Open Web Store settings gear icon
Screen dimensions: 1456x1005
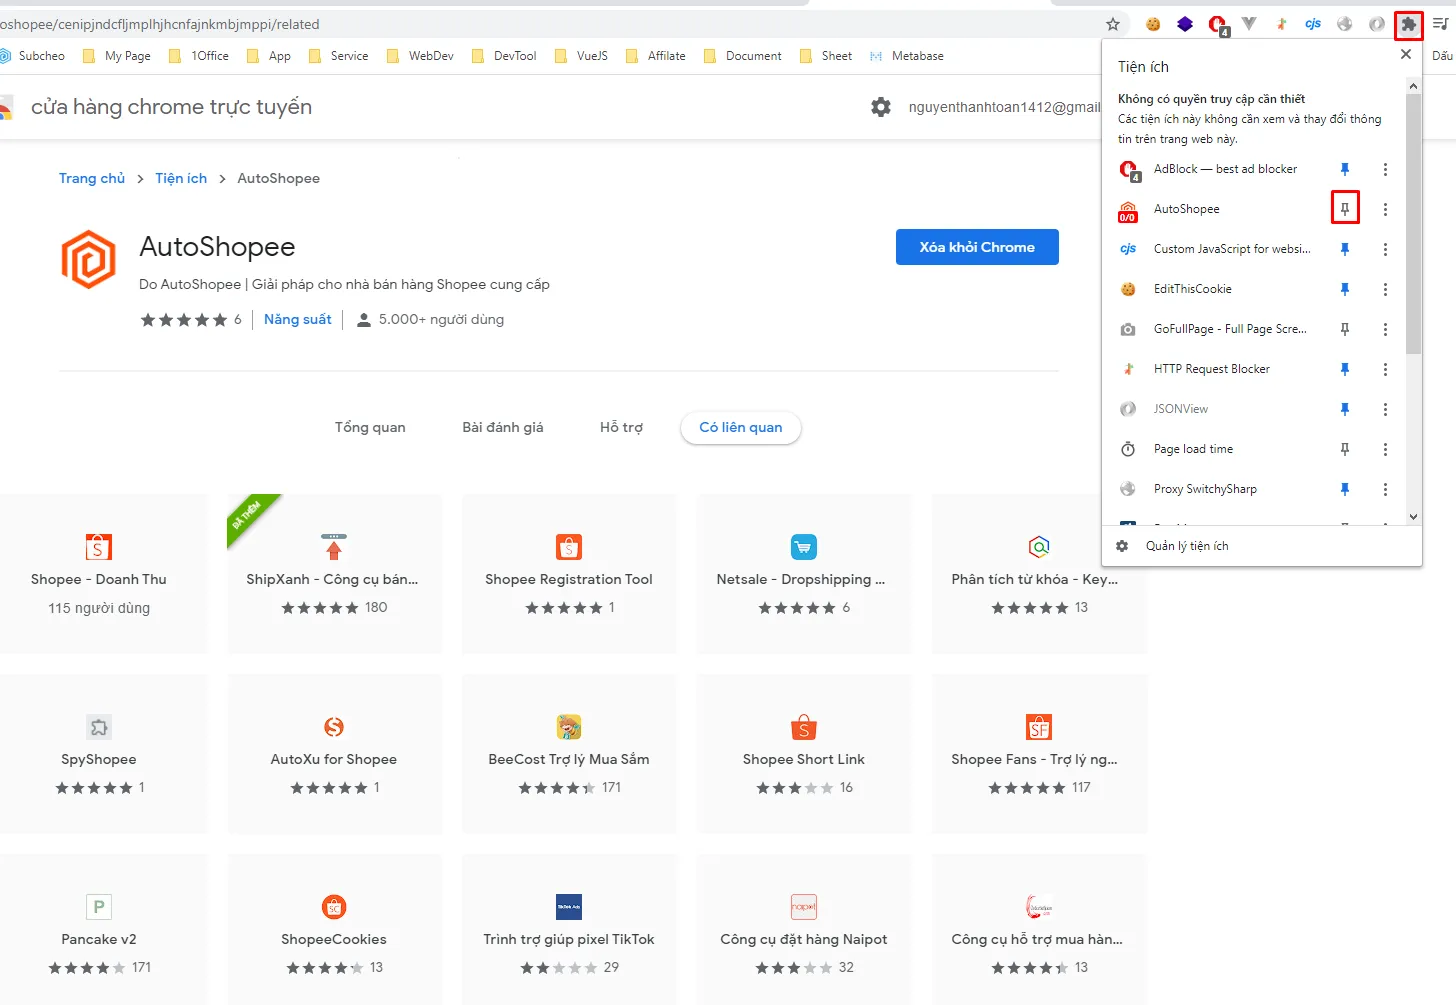[x=881, y=107]
